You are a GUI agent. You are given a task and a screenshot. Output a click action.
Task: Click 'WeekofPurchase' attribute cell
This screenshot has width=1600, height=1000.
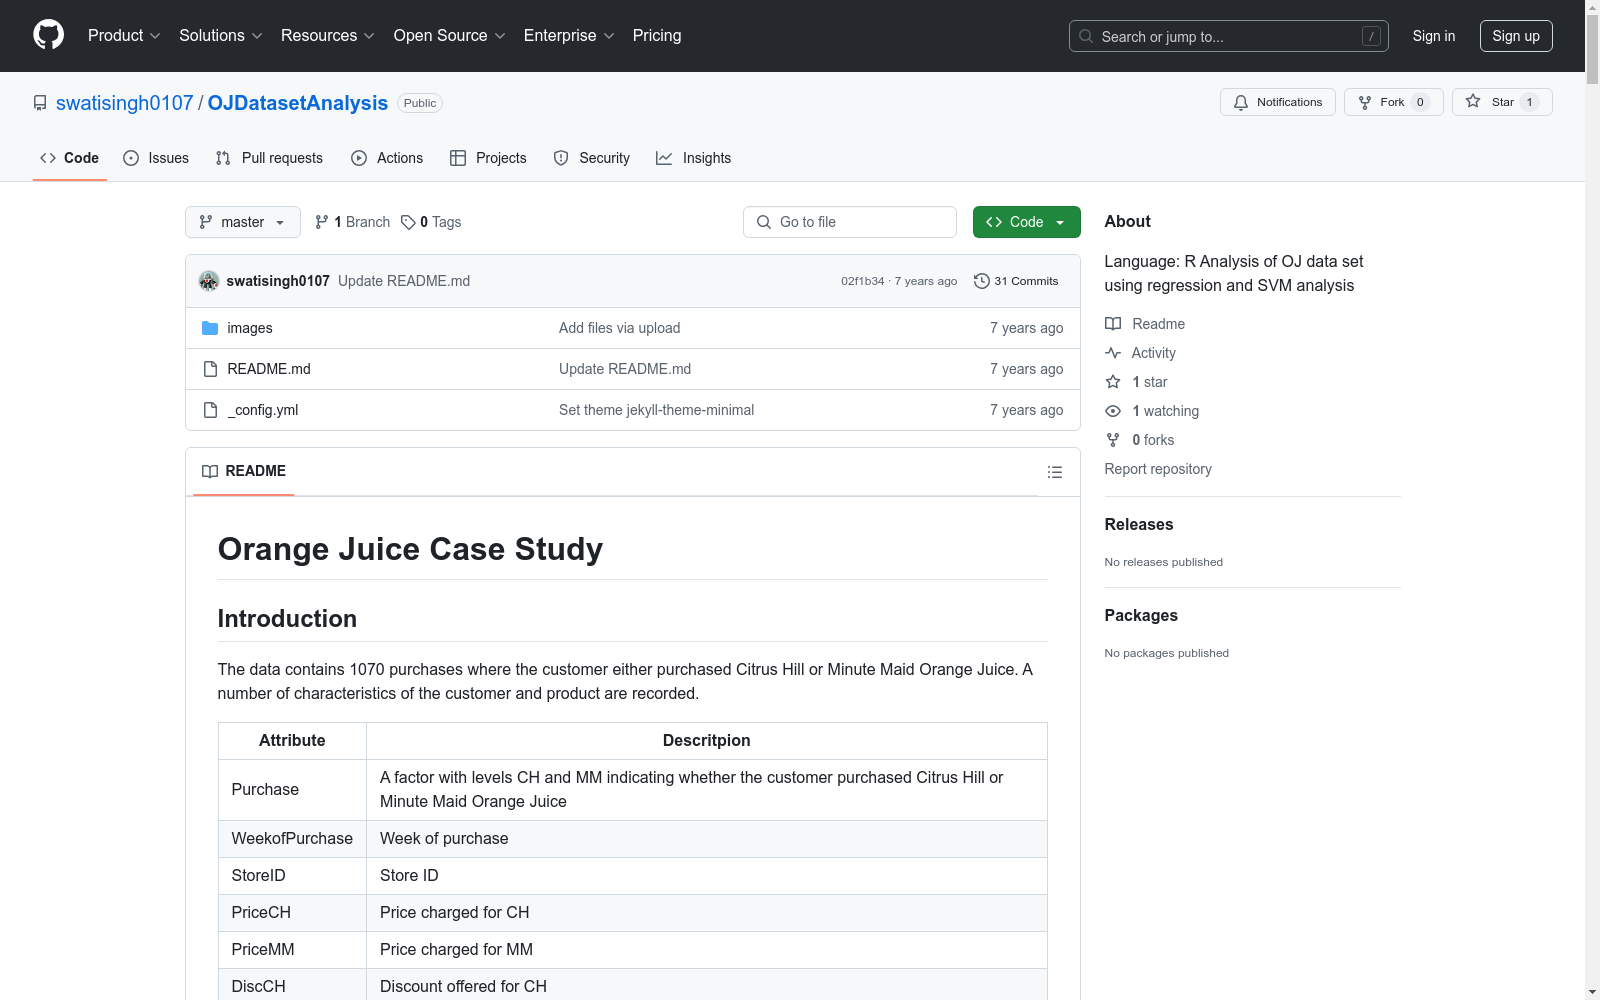coord(292,838)
